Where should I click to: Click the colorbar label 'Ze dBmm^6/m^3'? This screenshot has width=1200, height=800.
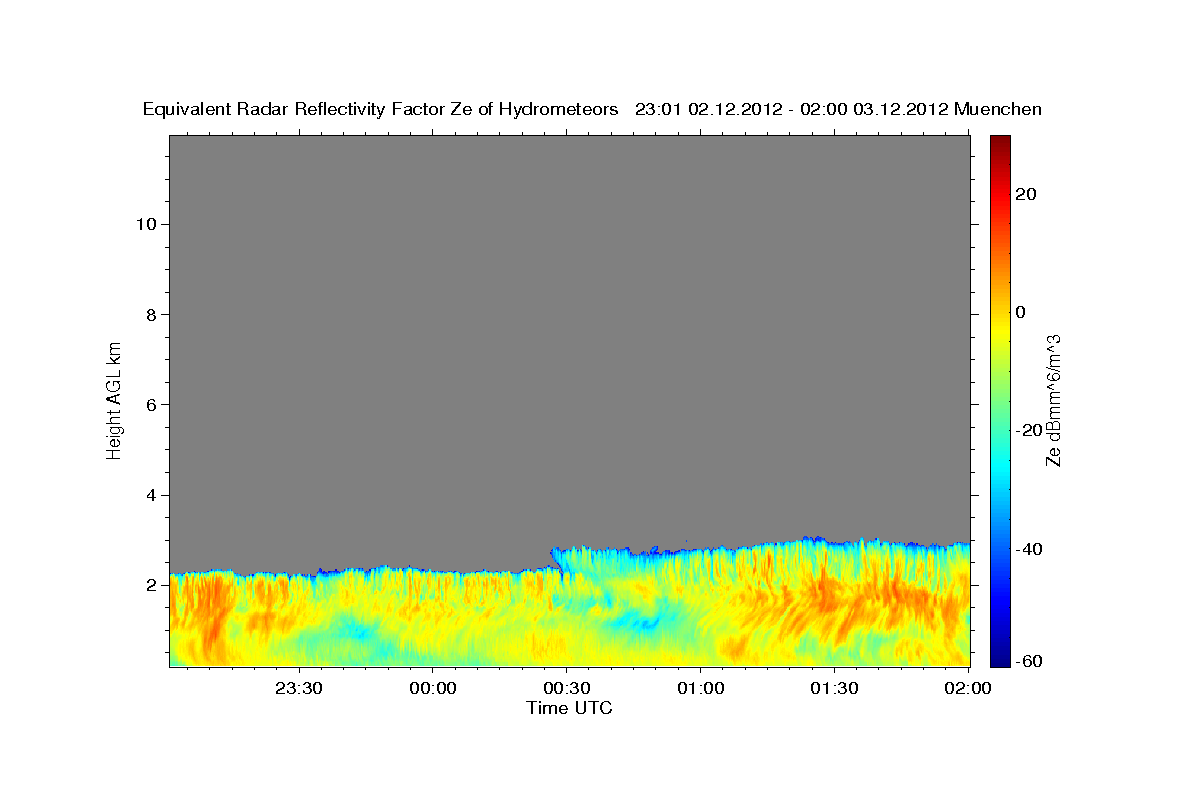point(1052,400)
